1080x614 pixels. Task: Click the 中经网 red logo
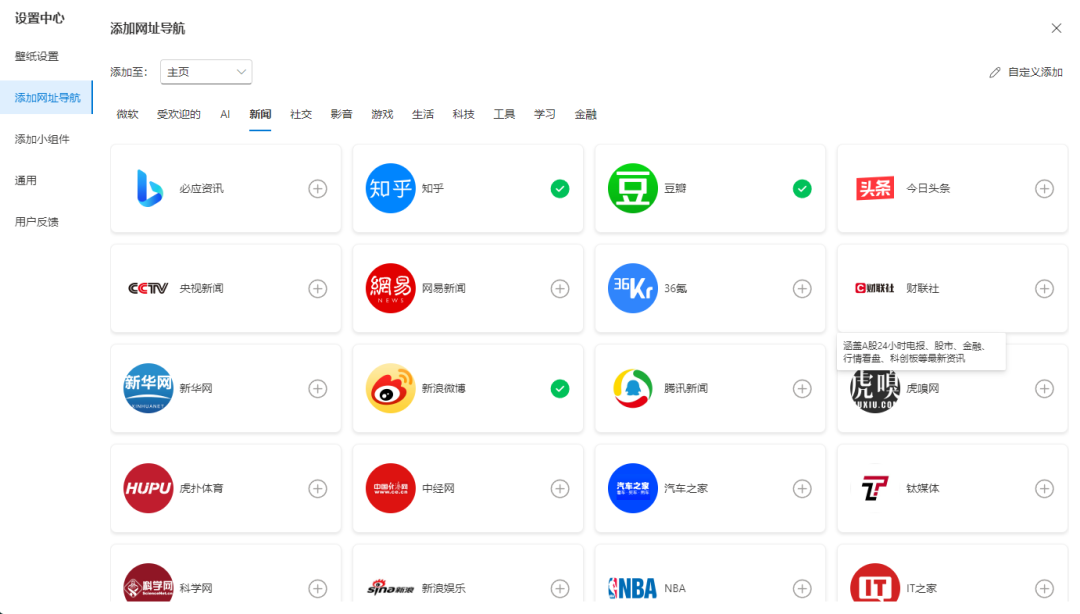pos(390,488)
